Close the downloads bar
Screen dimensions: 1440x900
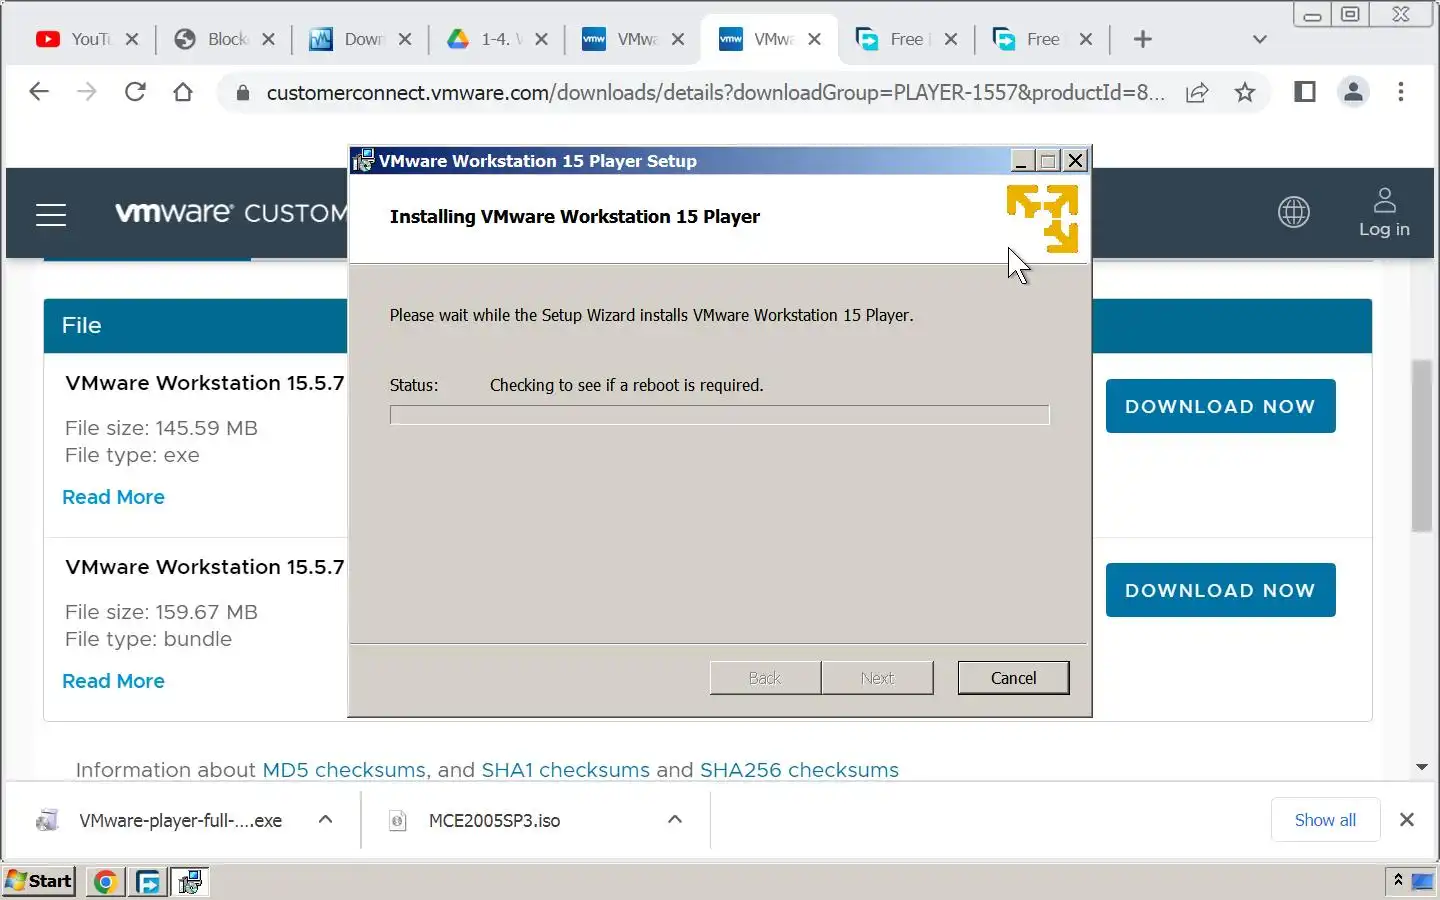coord(1407,820)
